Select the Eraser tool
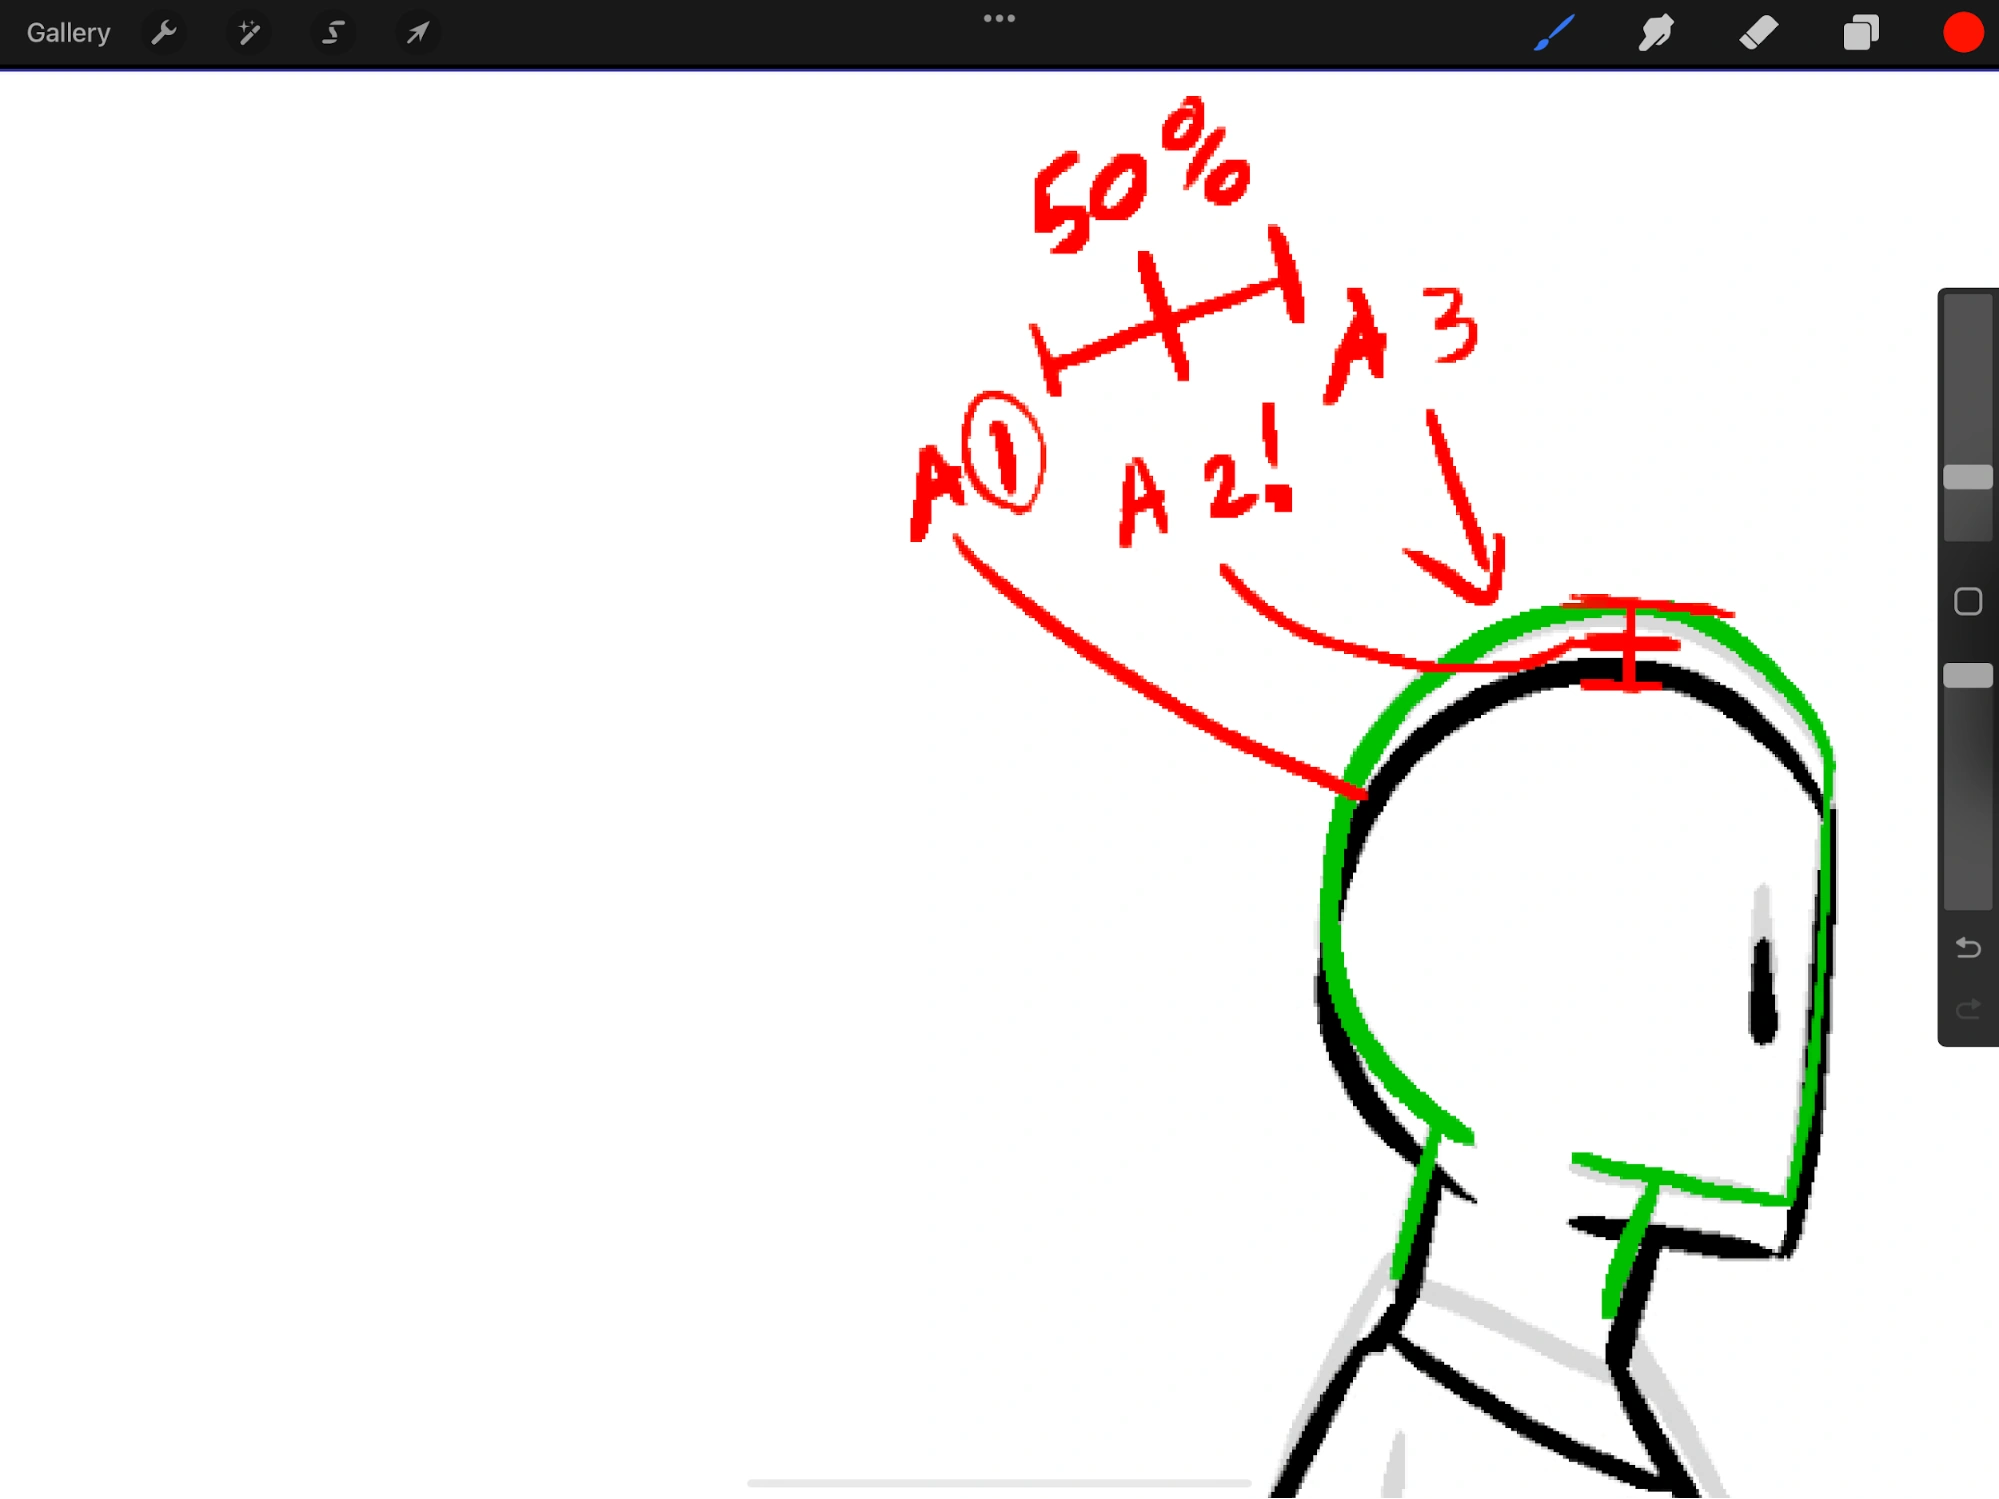 pos(1758,33)
